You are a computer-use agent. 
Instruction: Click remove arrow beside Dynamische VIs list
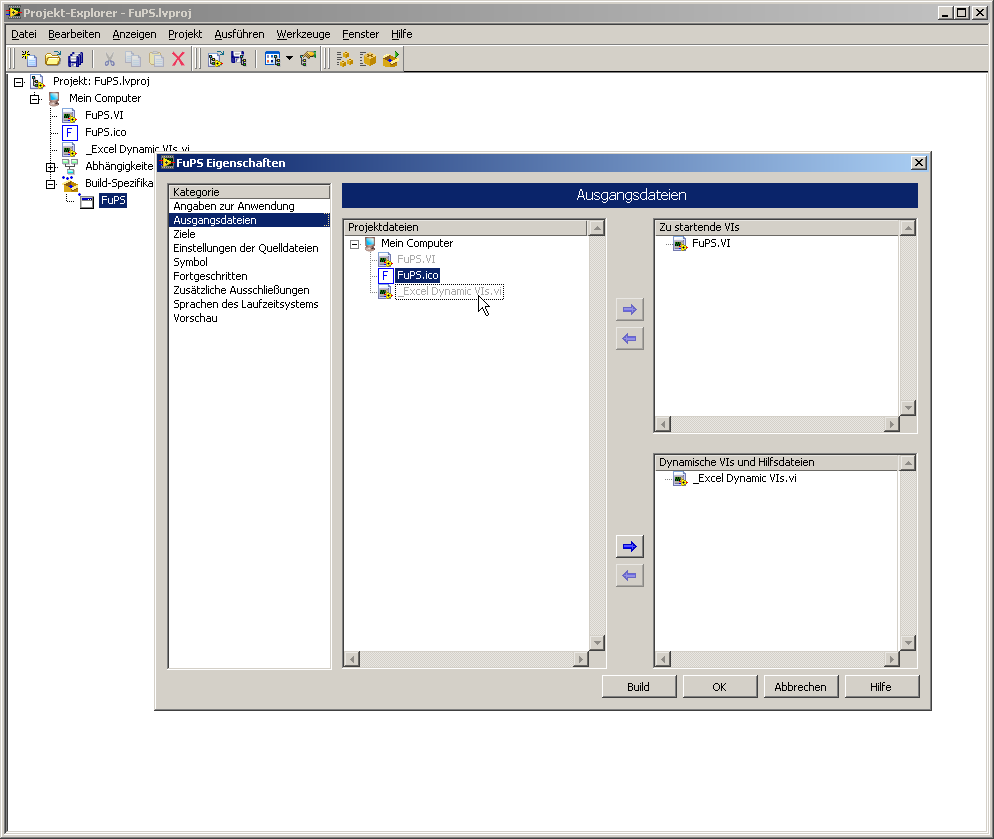click(x=630, y=576)
